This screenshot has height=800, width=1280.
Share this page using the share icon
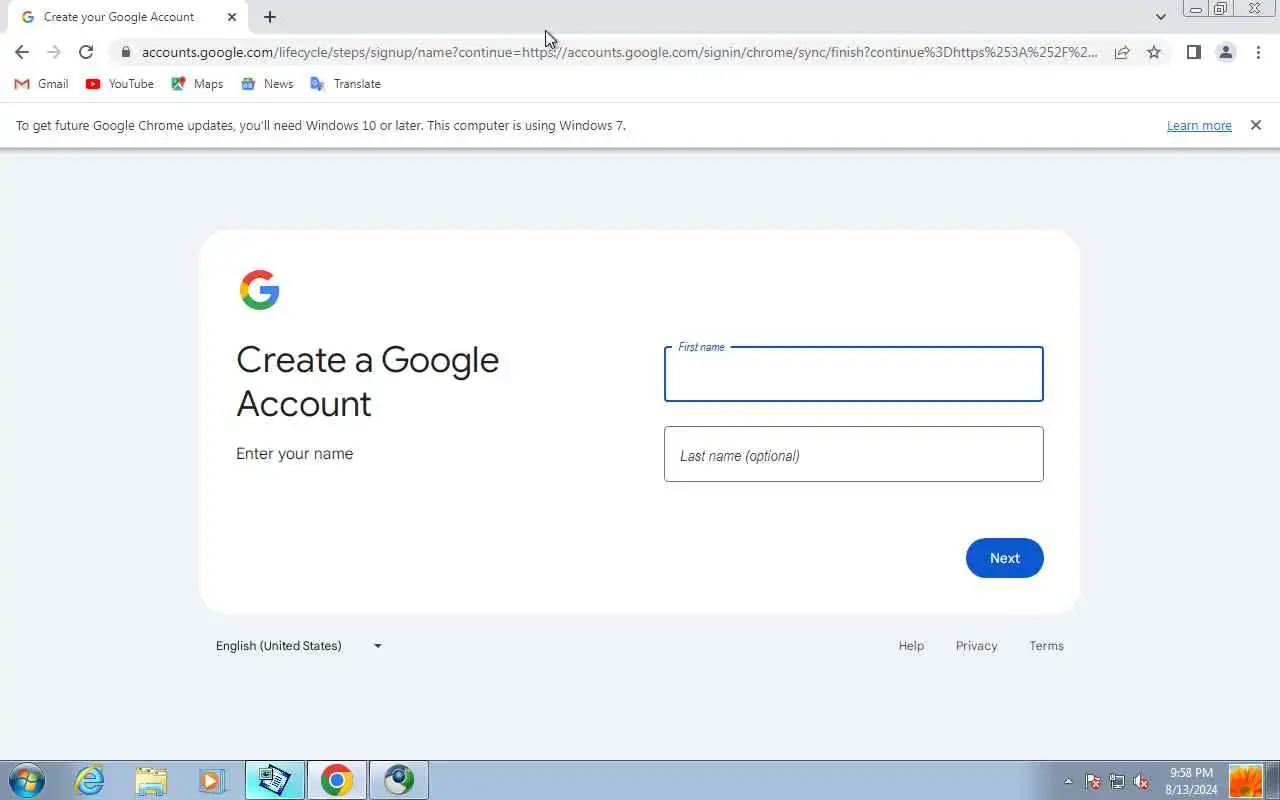(x=1122, y=52)
